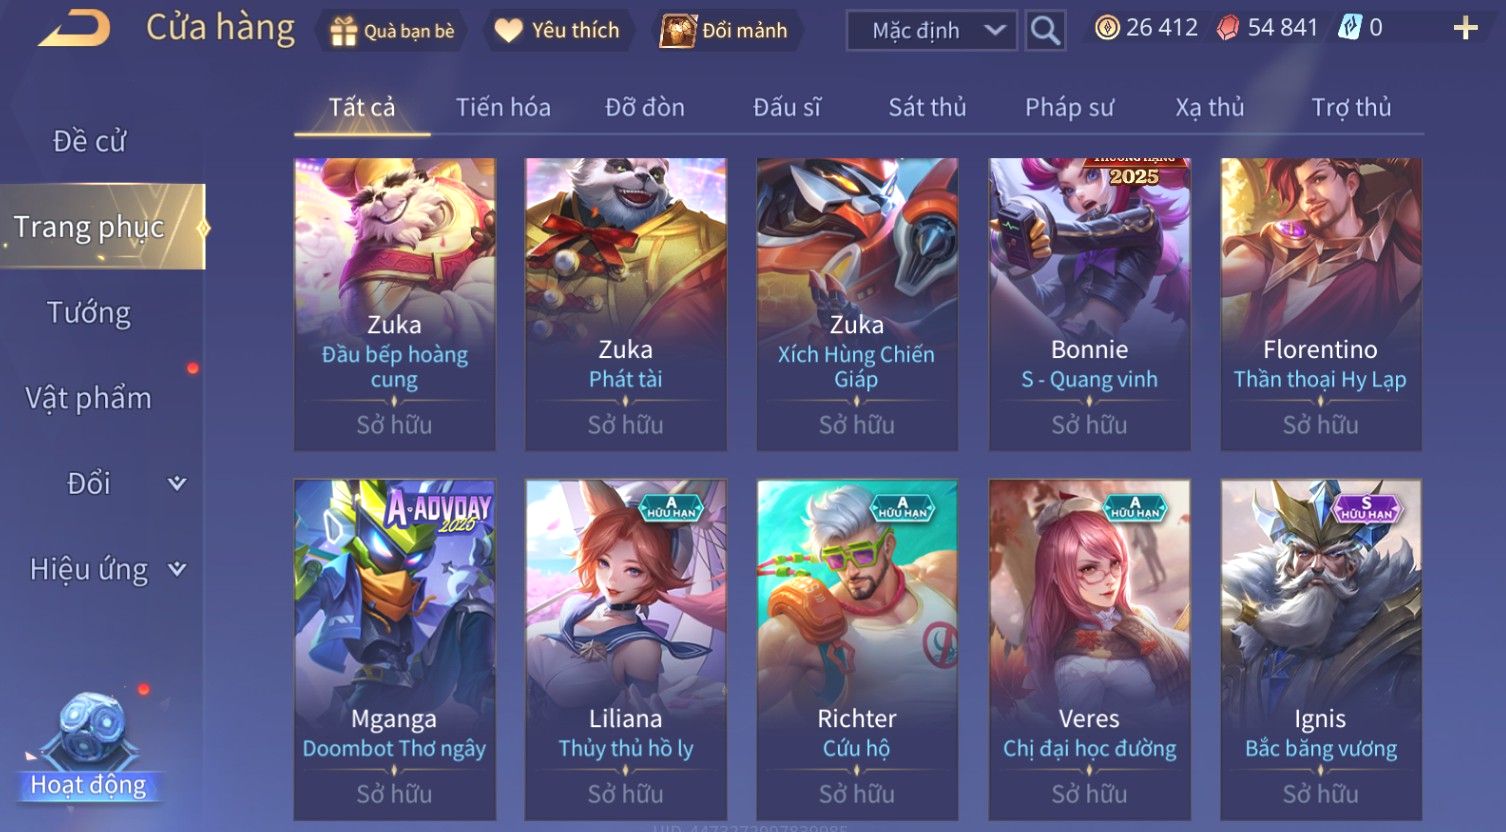Select Vật phẩm in the sidebar
Screen dimensions: 1506x832
[x=89, y=398]
